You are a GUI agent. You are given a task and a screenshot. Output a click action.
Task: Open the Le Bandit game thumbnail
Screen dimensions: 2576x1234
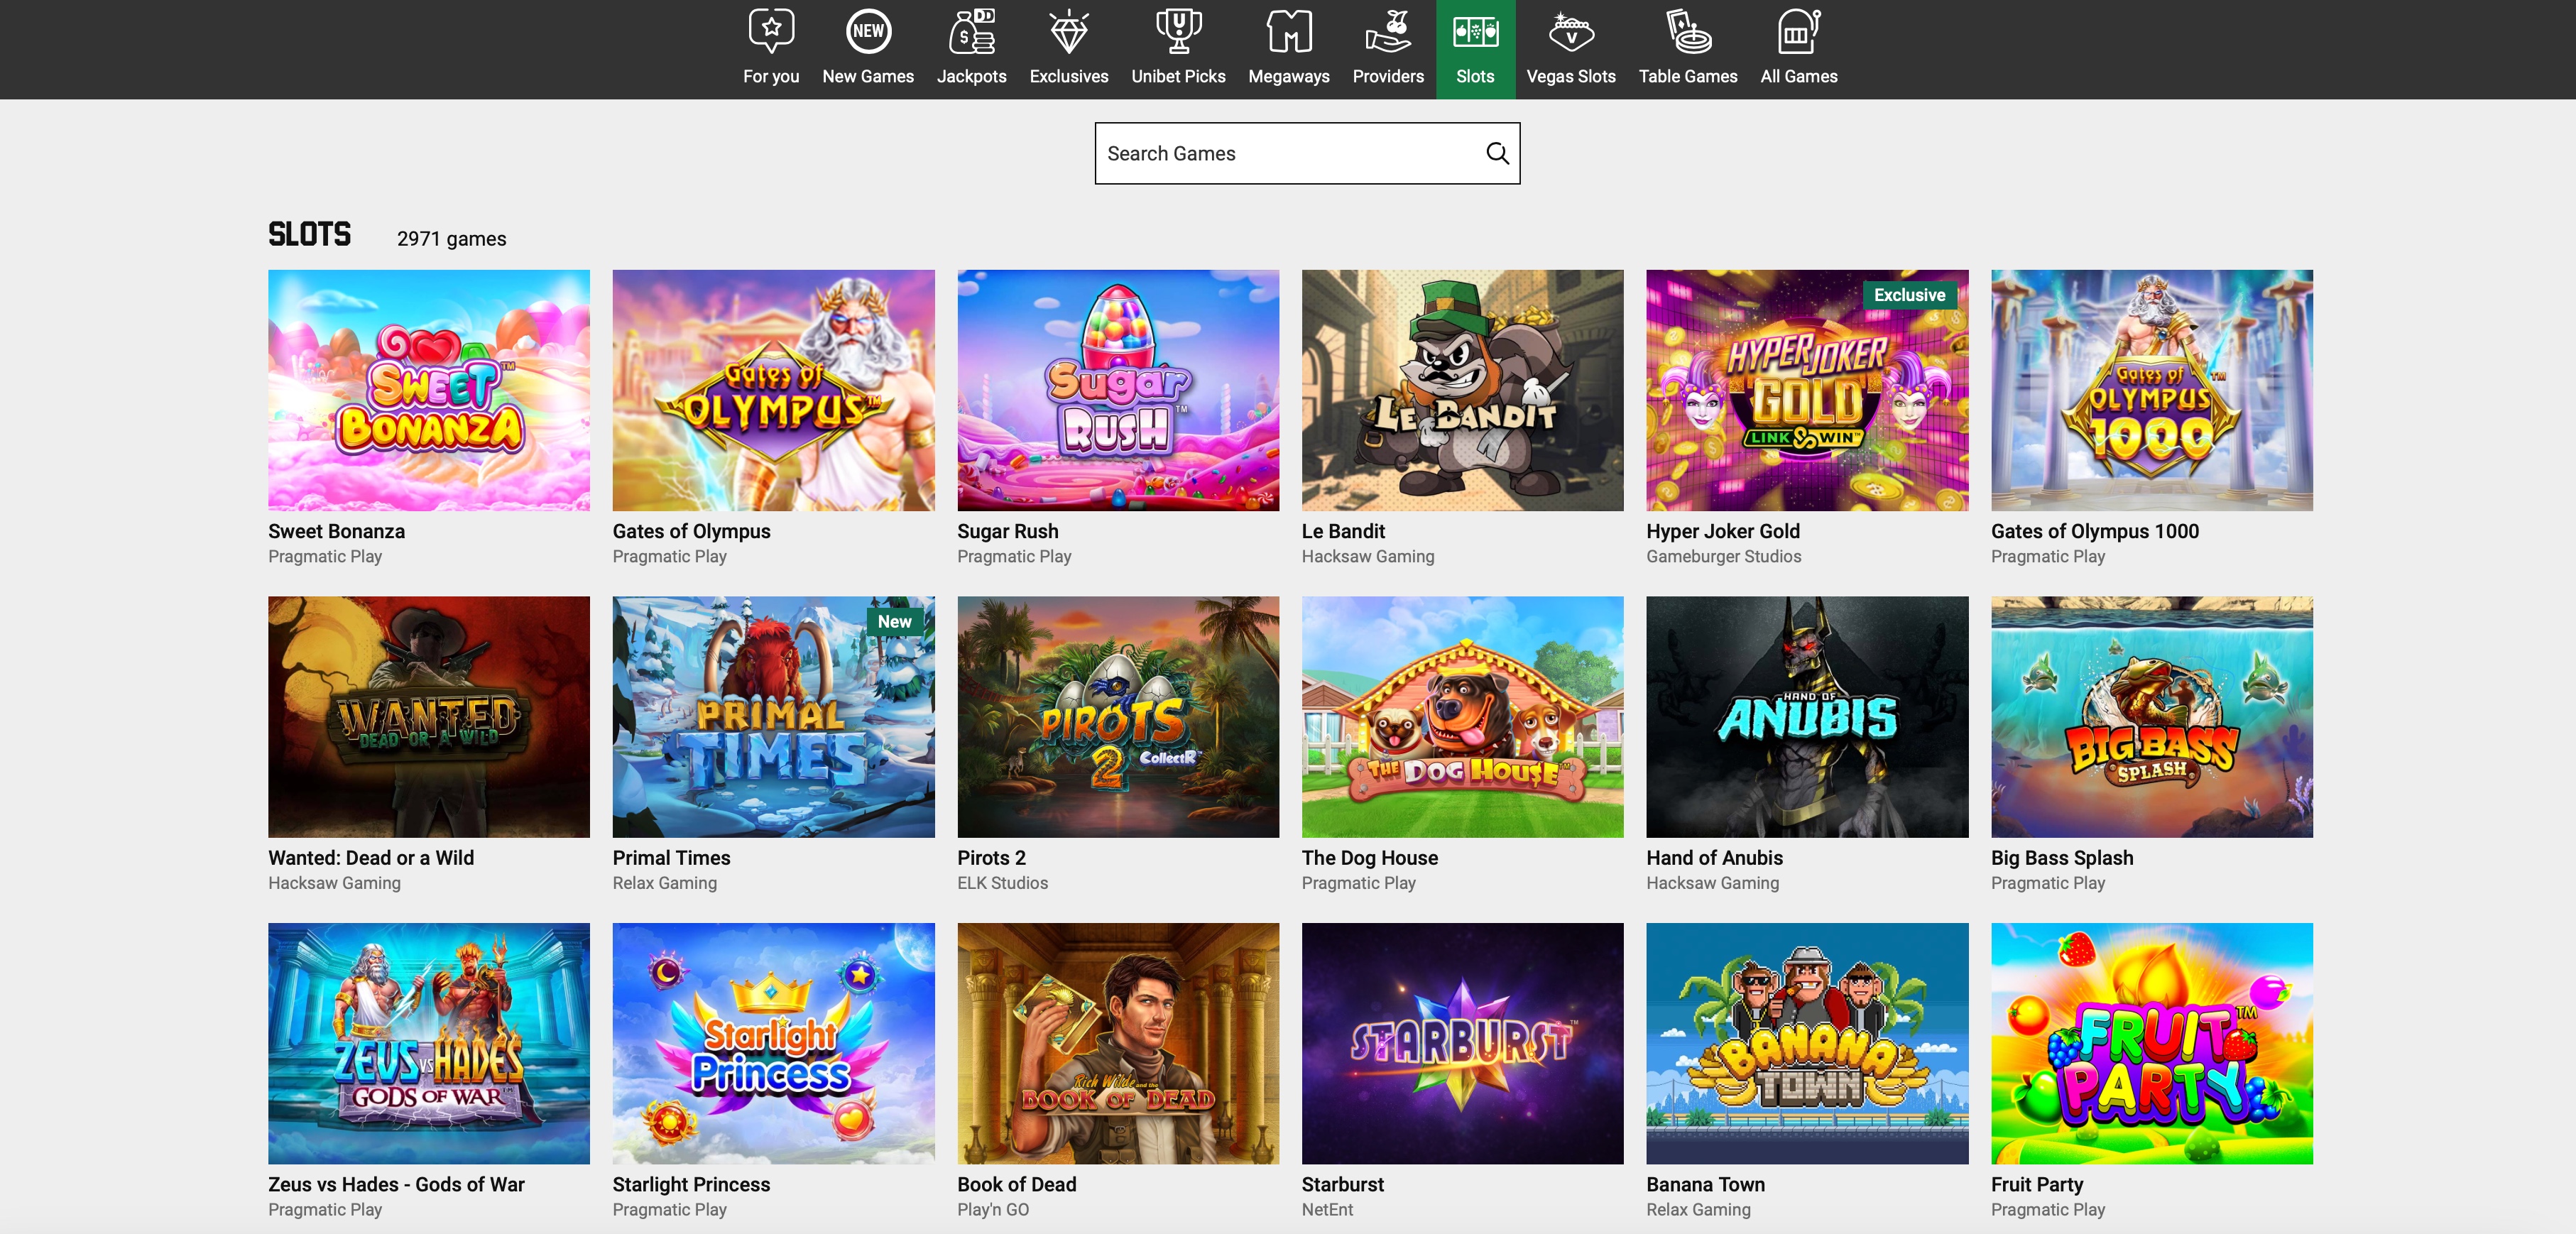coord(1462,390)
